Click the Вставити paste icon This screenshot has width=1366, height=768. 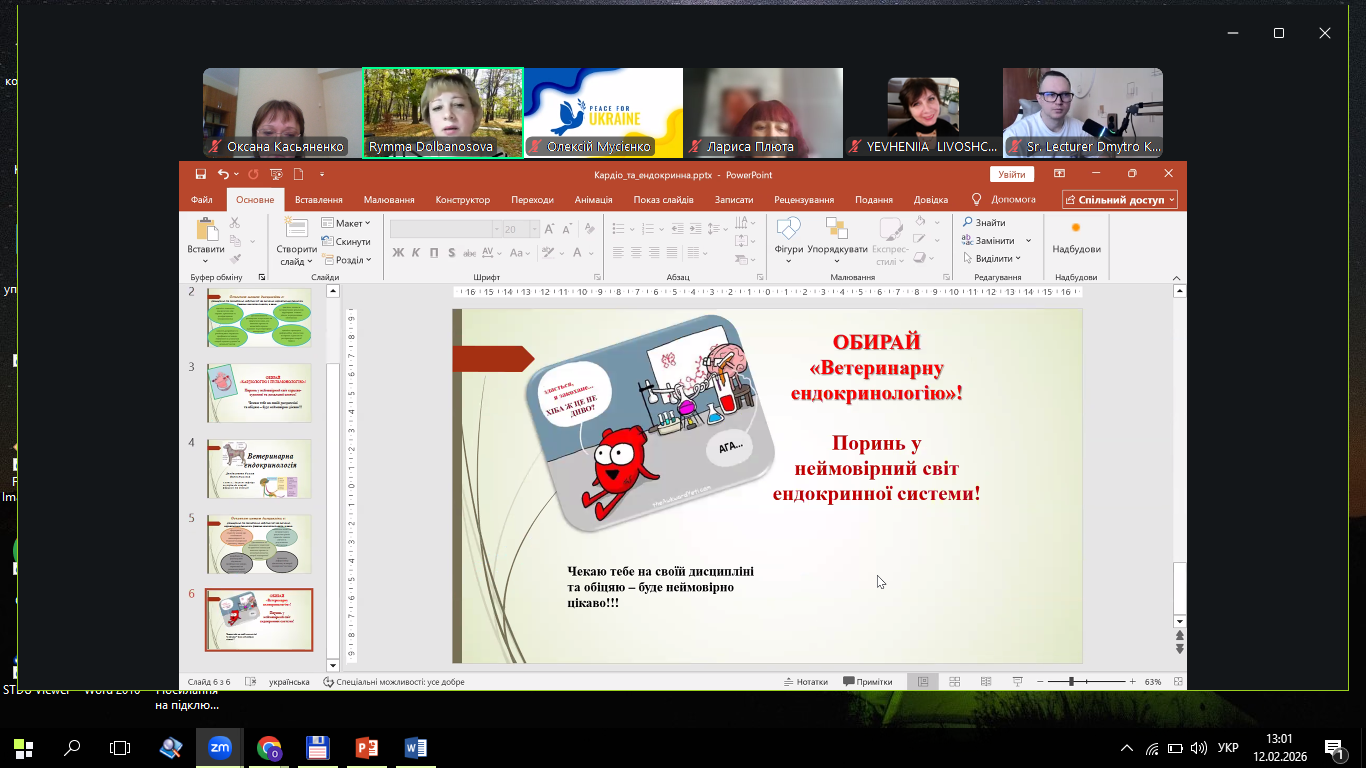[x=206, y=230]
